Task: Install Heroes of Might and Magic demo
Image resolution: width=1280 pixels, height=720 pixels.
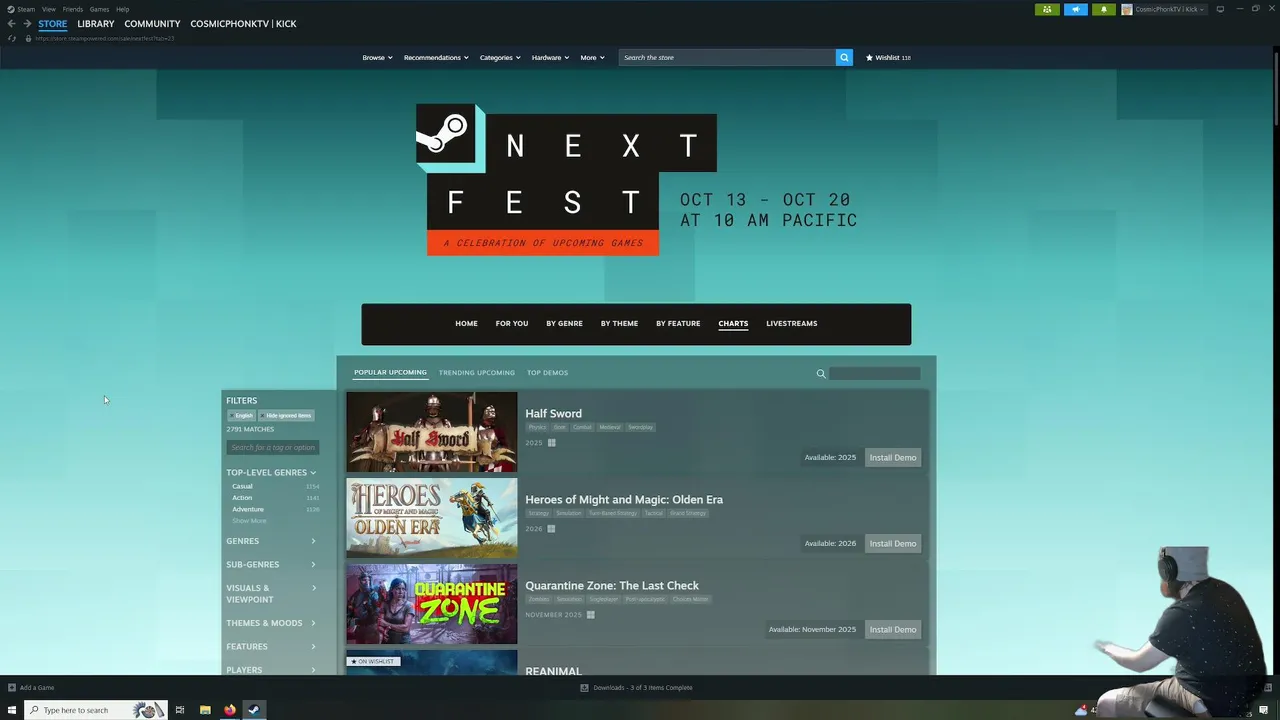Action: 893,543
